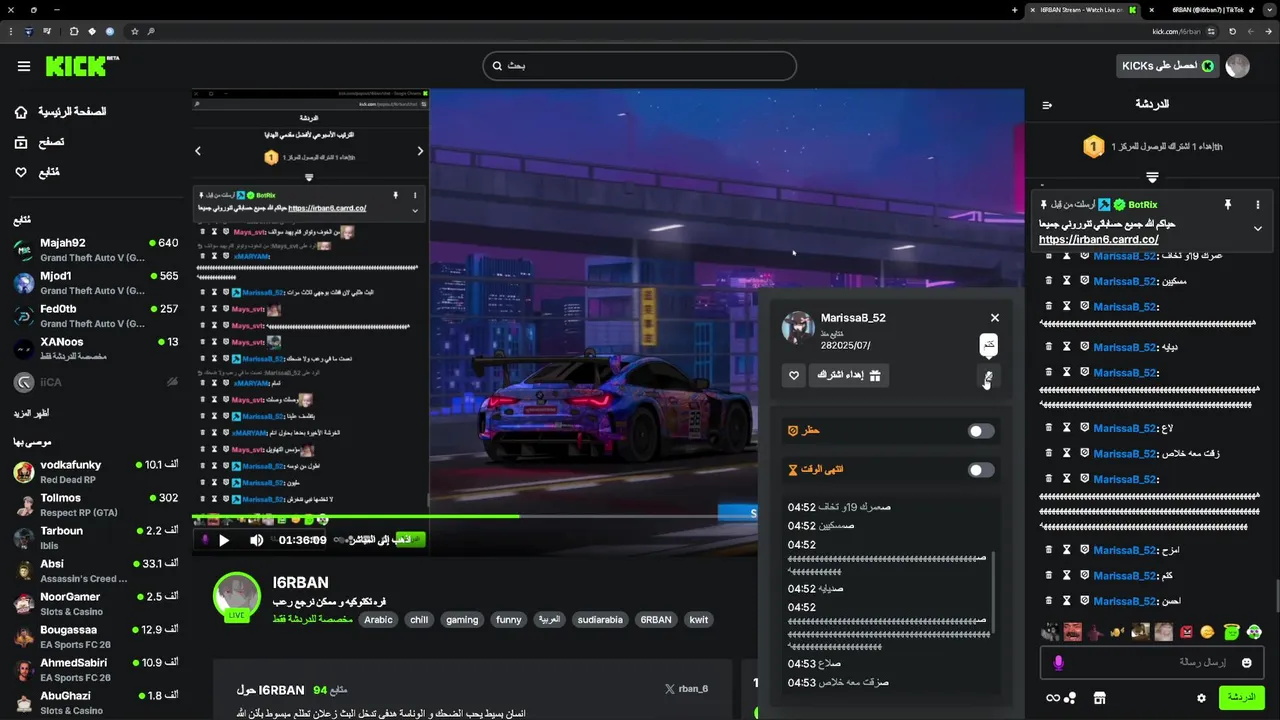Viewport: 1280px width, 720px height.
Task: Click ban shield icon on كتم message
Action: (x=1084, y=575)
